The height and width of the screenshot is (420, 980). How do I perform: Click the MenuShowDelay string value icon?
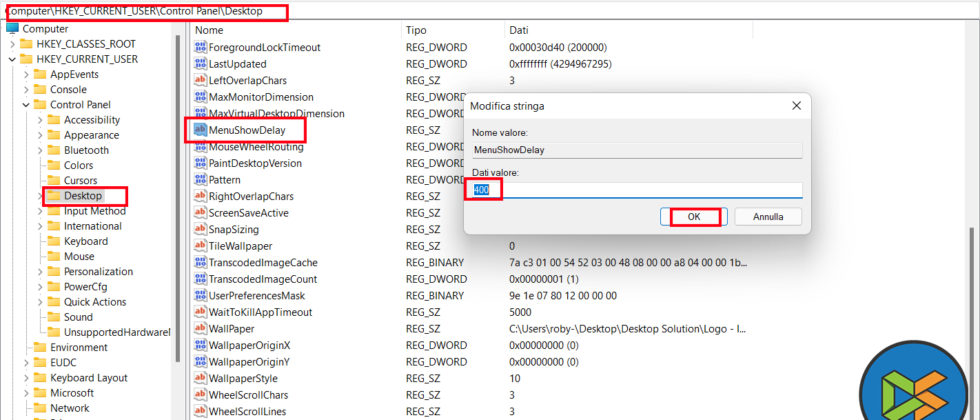point(200,130)
